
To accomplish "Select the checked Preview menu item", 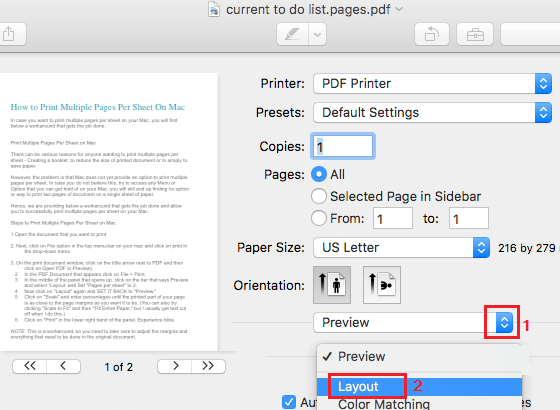I will point(419,356).
